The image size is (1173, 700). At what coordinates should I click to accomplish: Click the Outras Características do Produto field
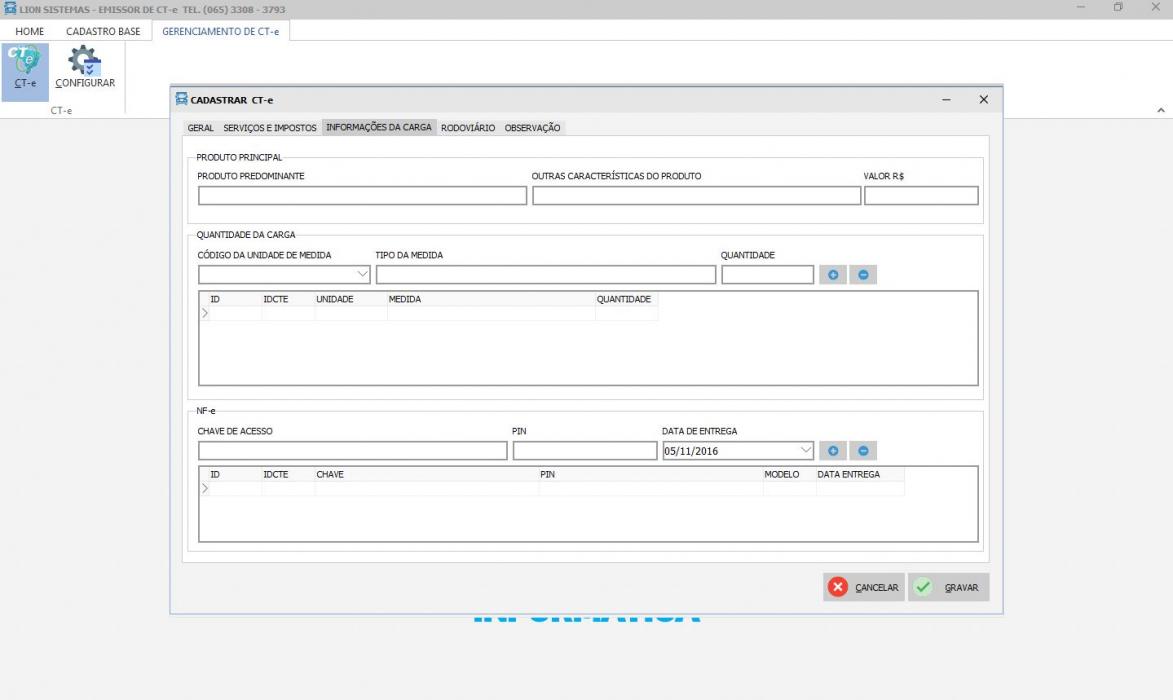(x=696, y=195)
